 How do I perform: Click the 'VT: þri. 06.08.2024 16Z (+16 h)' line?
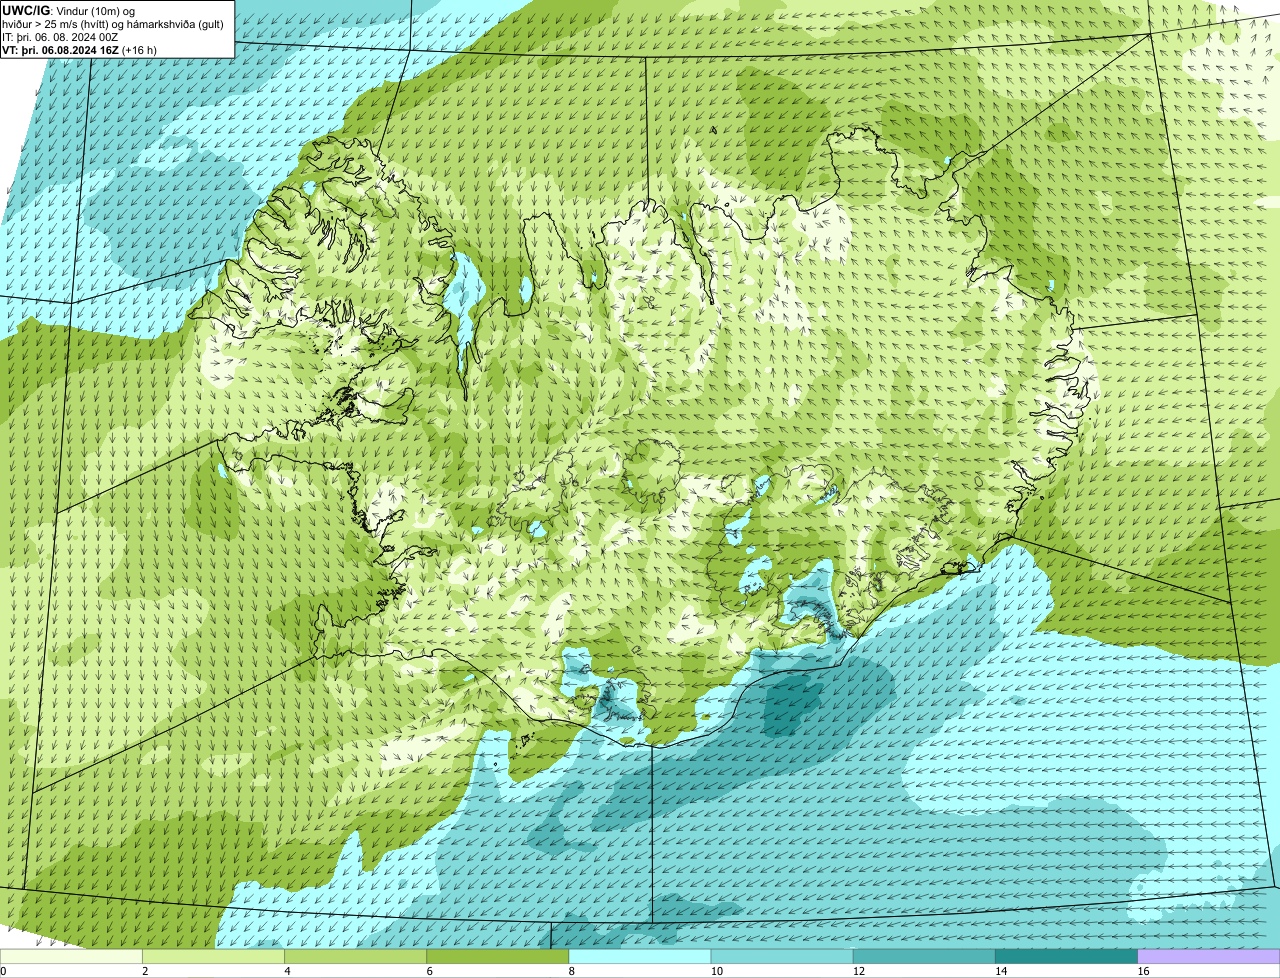tap(80, 50)
